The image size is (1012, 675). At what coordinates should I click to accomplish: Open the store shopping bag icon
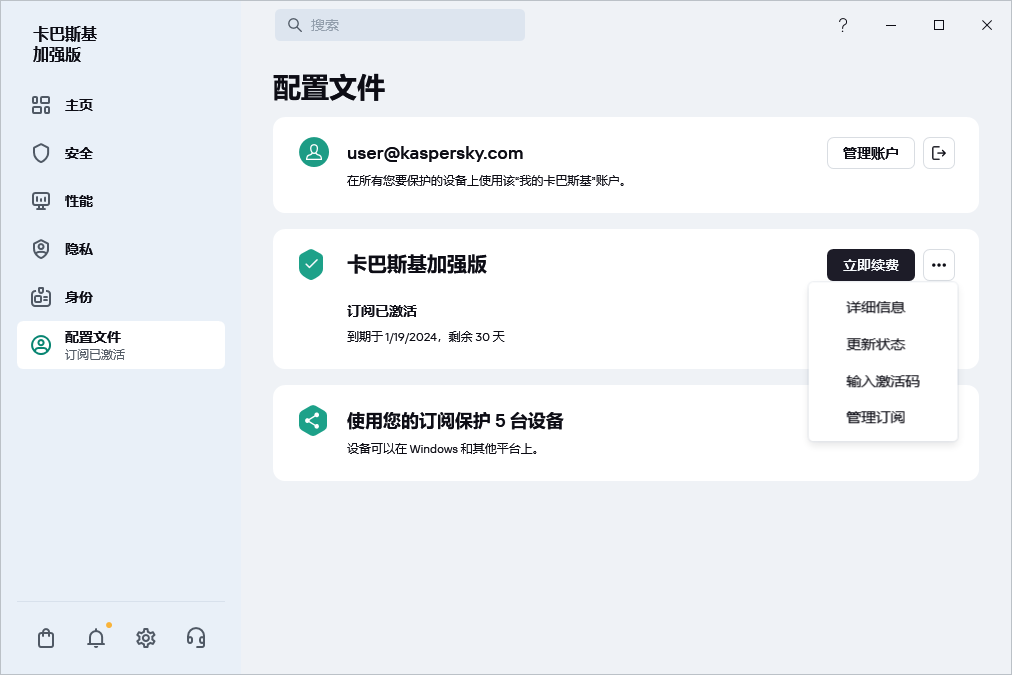pyautogui.click(x=46, y=638)
